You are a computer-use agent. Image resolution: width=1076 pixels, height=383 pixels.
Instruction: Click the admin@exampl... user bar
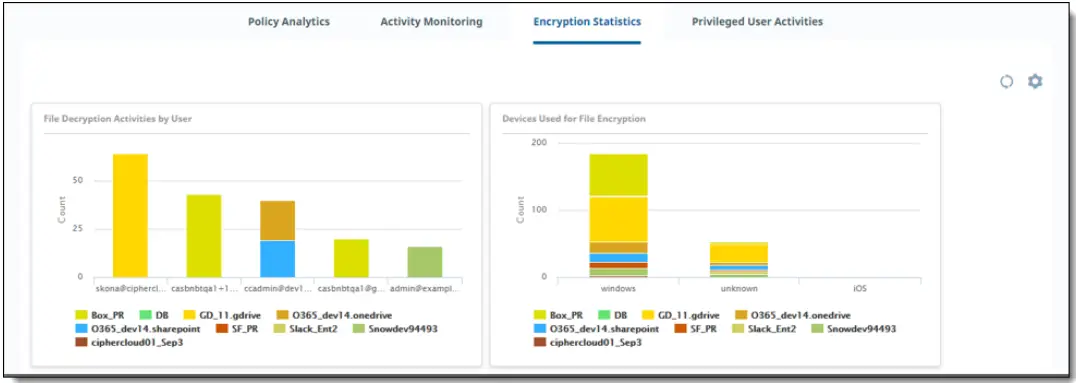(x=425, y=262)
